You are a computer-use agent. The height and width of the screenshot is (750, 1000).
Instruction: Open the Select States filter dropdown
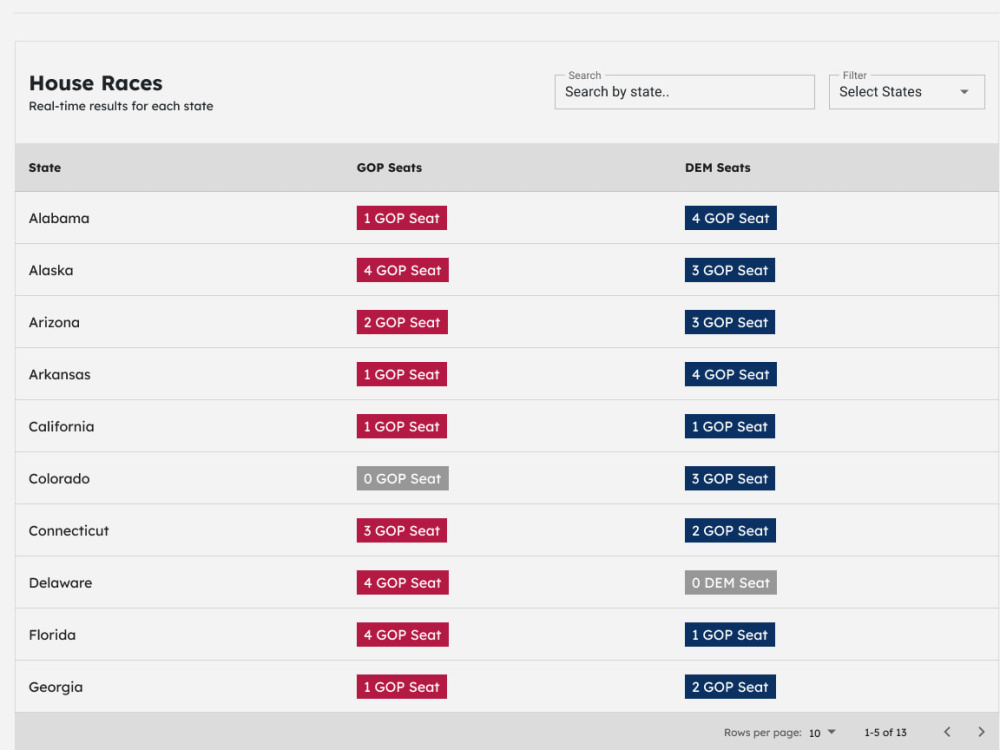[906, 92]
